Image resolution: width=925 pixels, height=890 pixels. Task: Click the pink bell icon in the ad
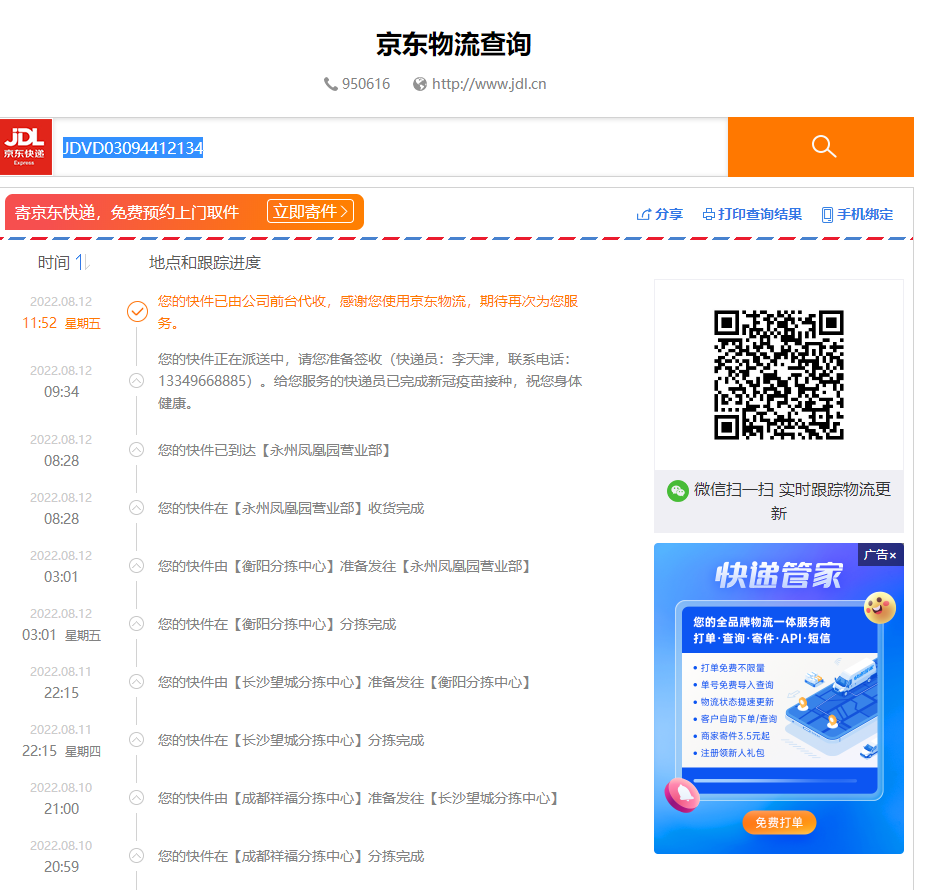point(683,794)
